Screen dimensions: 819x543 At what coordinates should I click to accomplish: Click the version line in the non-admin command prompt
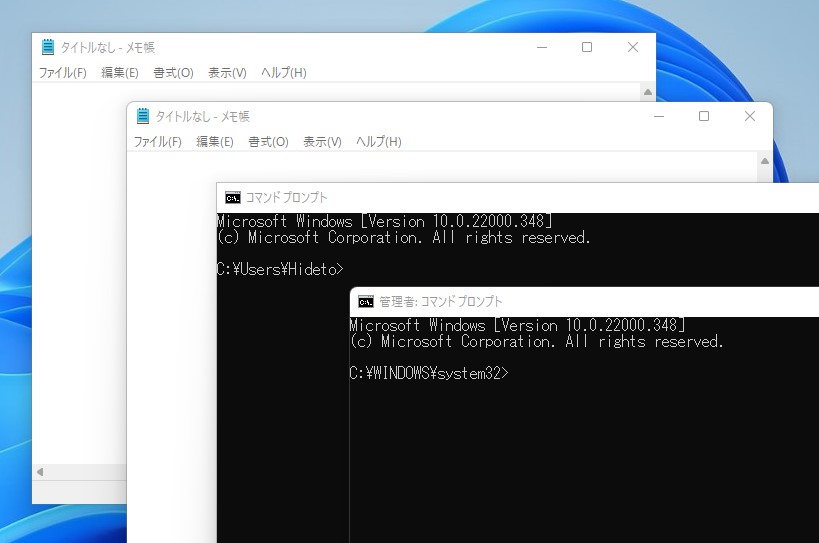384,221
